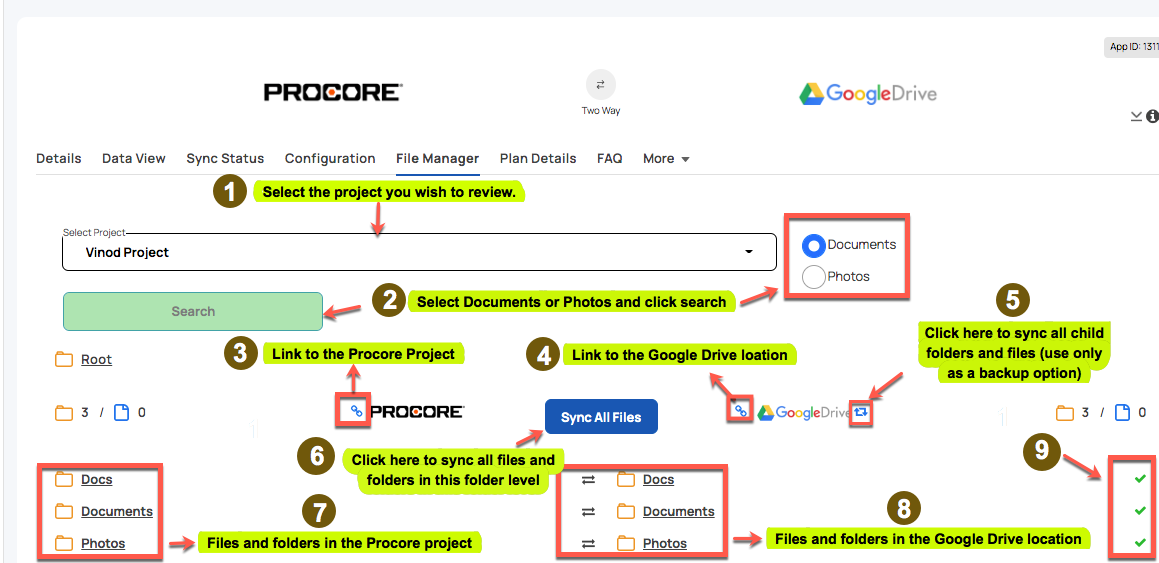This screenshot has height=563, width=1159.
Task: Open the FAQ tab
Action: (610, 158)
